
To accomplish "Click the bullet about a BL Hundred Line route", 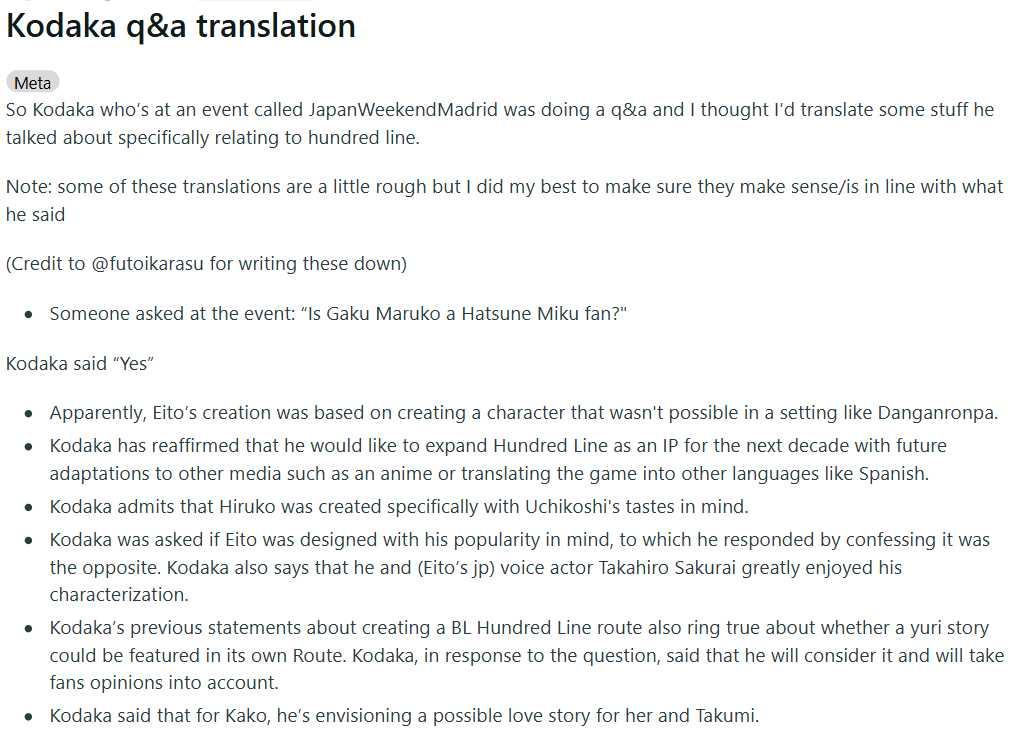I will click(527, 655).
